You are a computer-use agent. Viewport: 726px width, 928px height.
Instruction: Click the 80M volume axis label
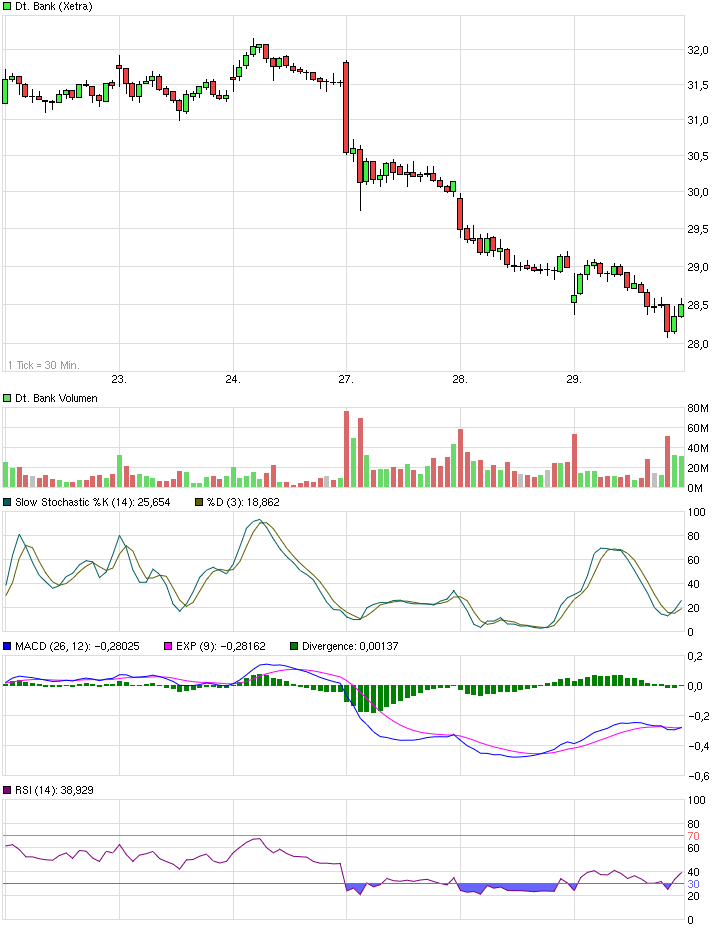coord(698,408)
